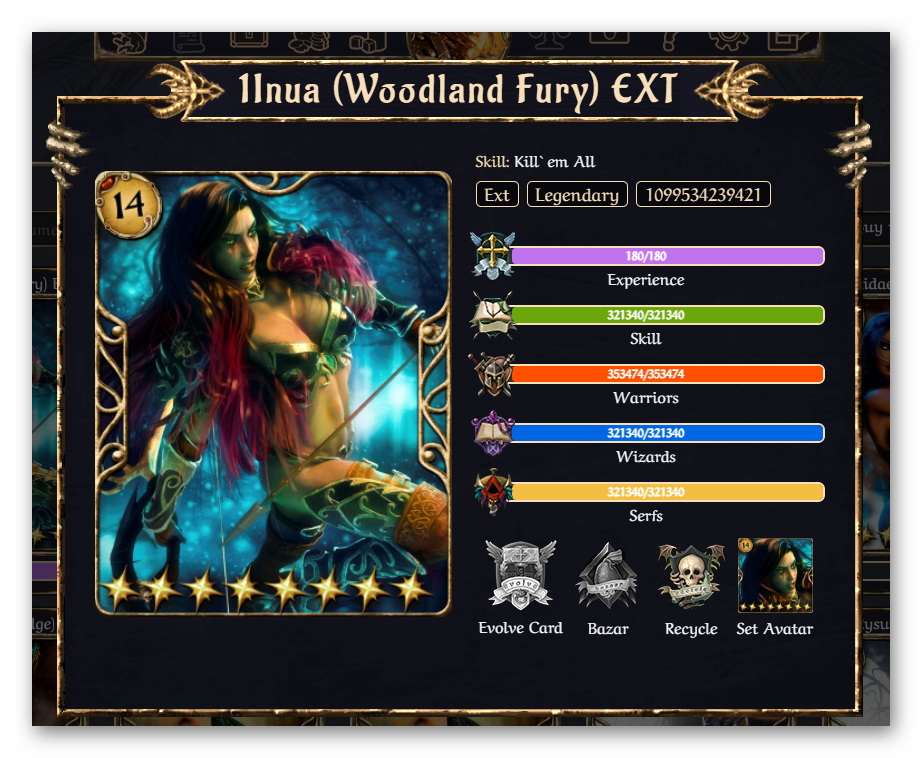922x758 pixels.
Task: Click the Skill scroll icon
Action: pos(493,315)
